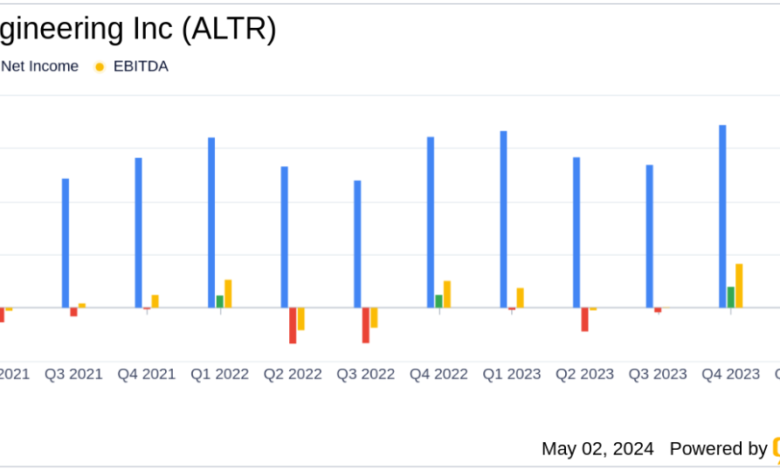This screenshot has height=470, width=780.
Task: Click the red net loss bar for Q2 2022
Action: (293, 326)
